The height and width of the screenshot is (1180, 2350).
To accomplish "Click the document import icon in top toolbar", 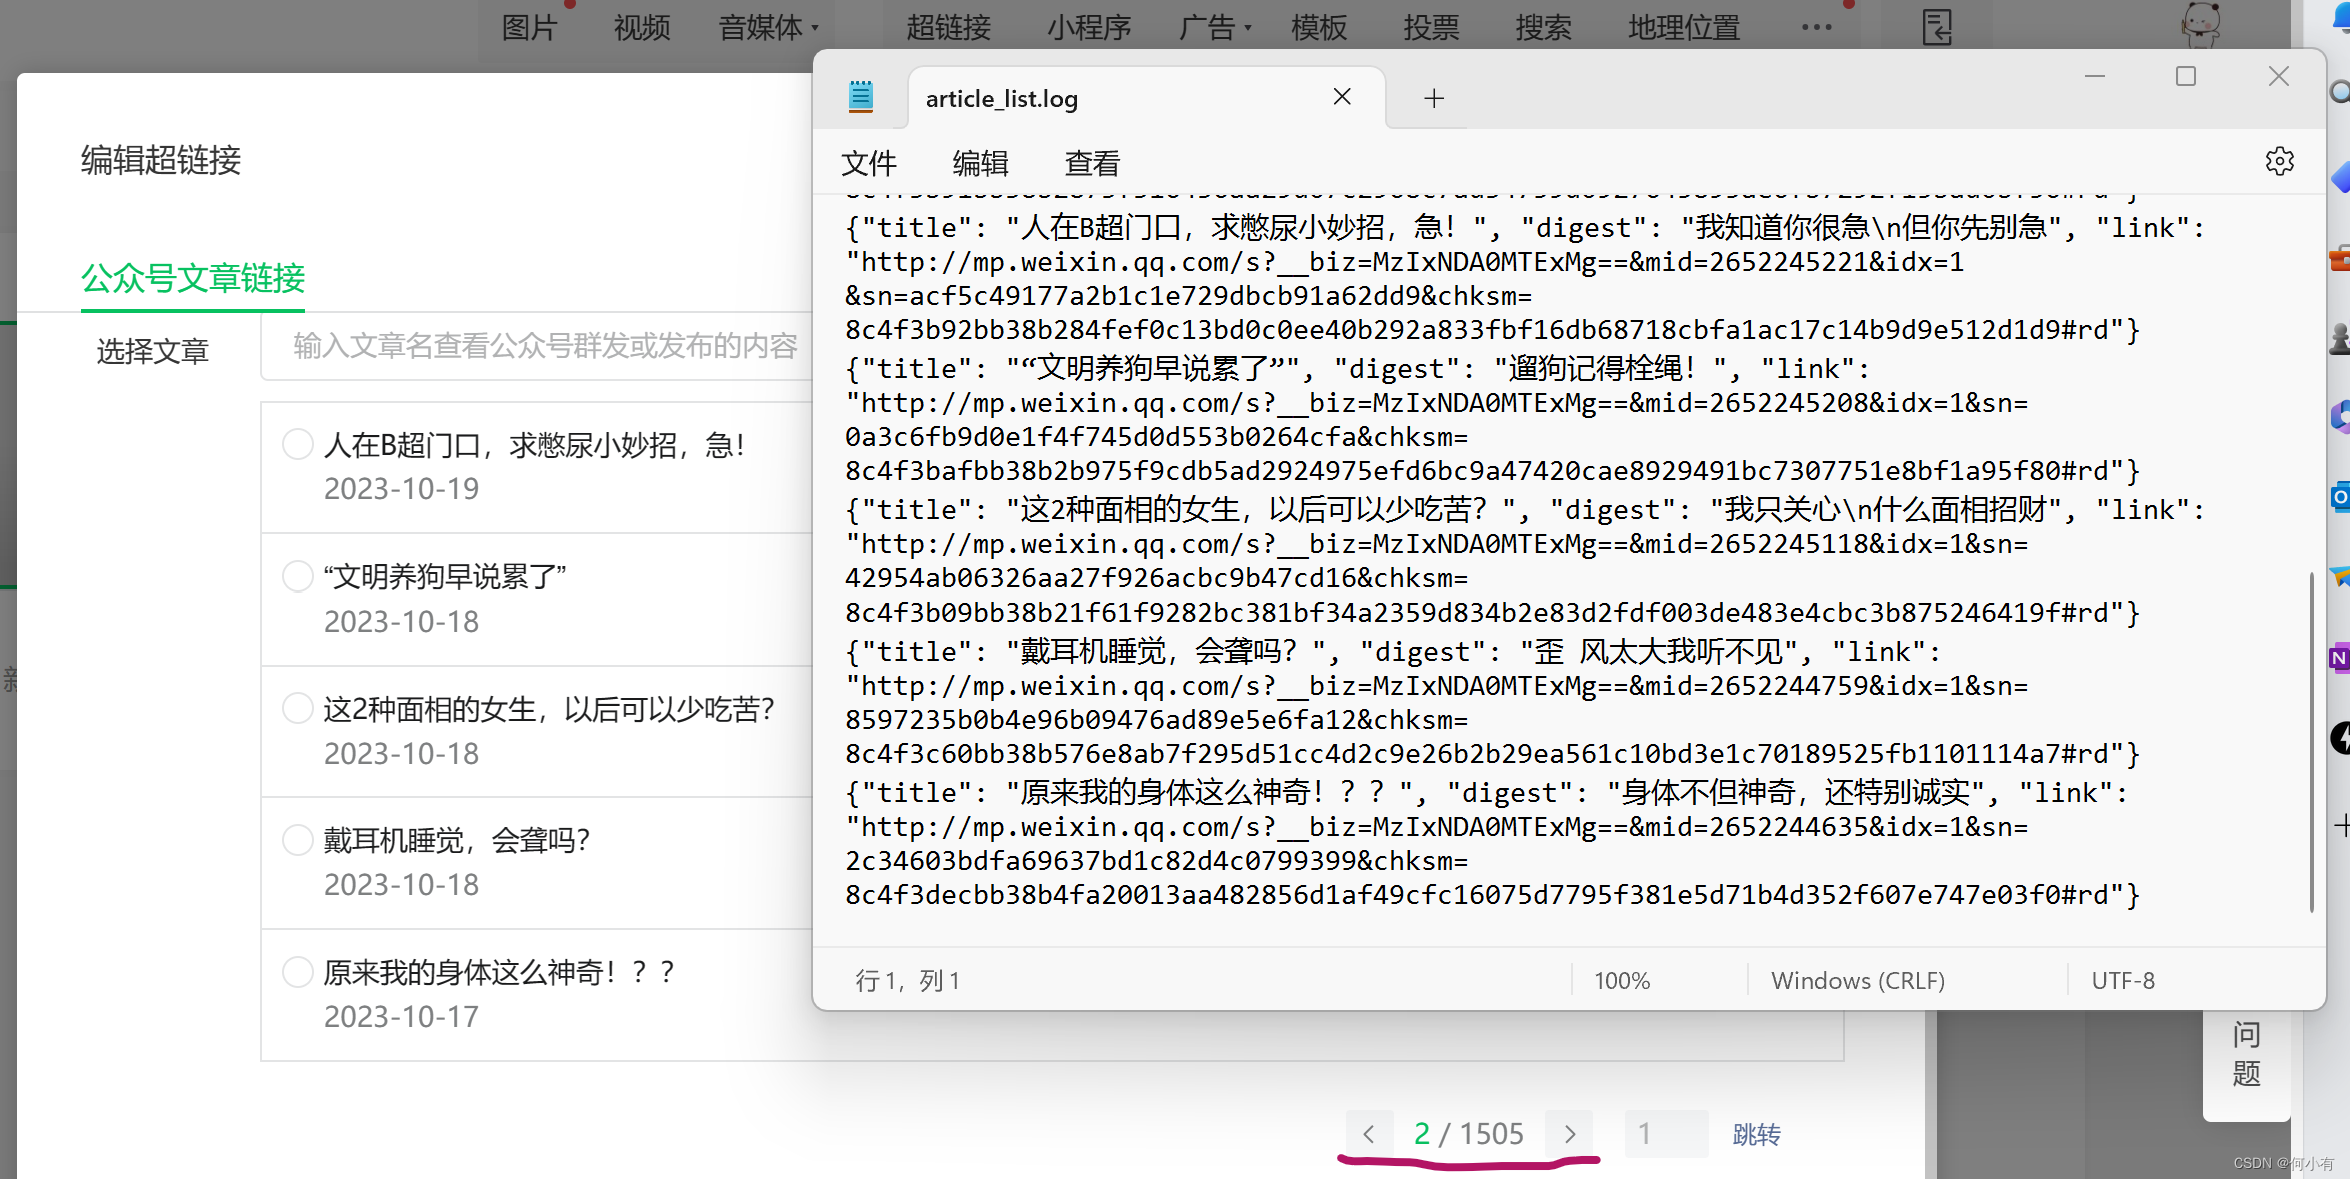I will pyautogui.click(x=1937, y=26).
